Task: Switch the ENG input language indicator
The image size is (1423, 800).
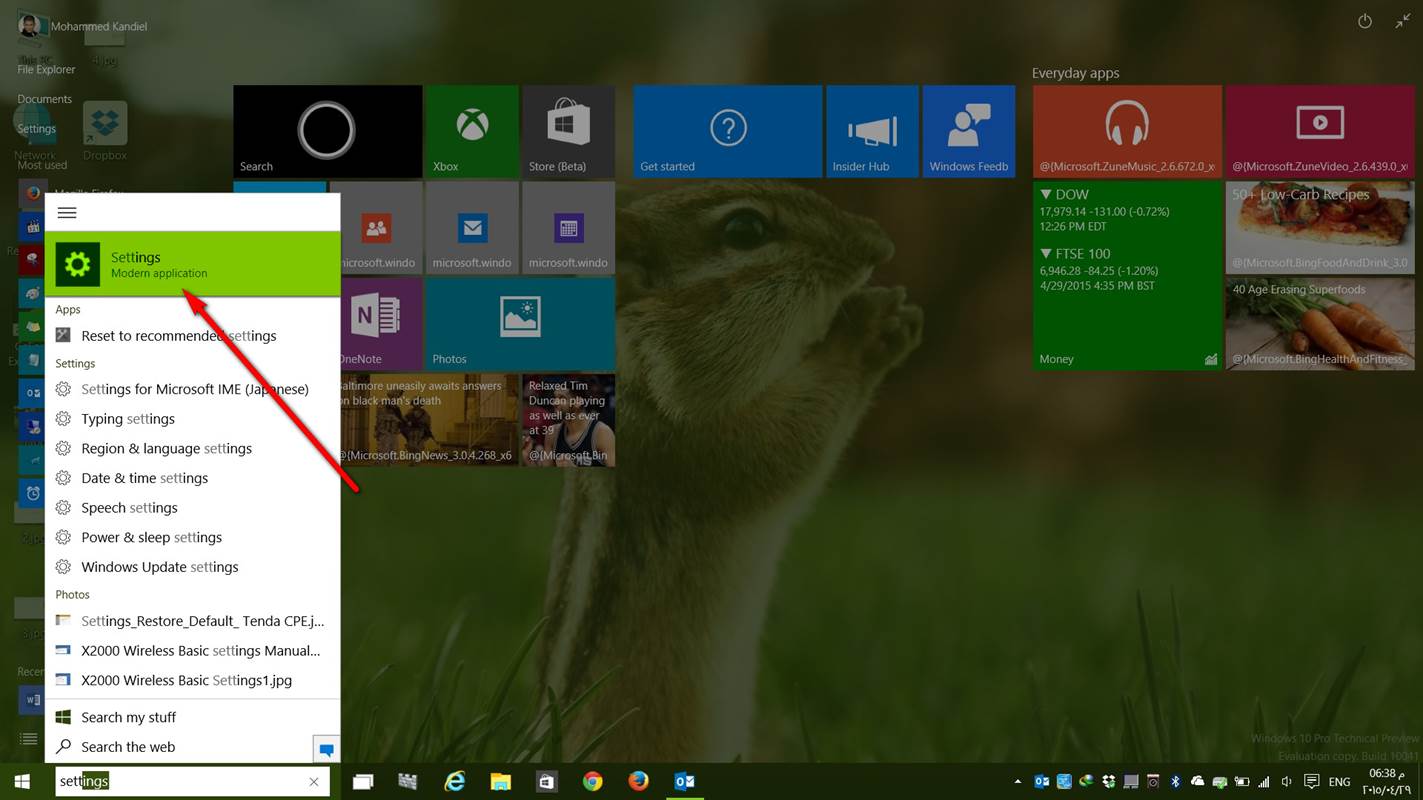Action: point(1340,782)
